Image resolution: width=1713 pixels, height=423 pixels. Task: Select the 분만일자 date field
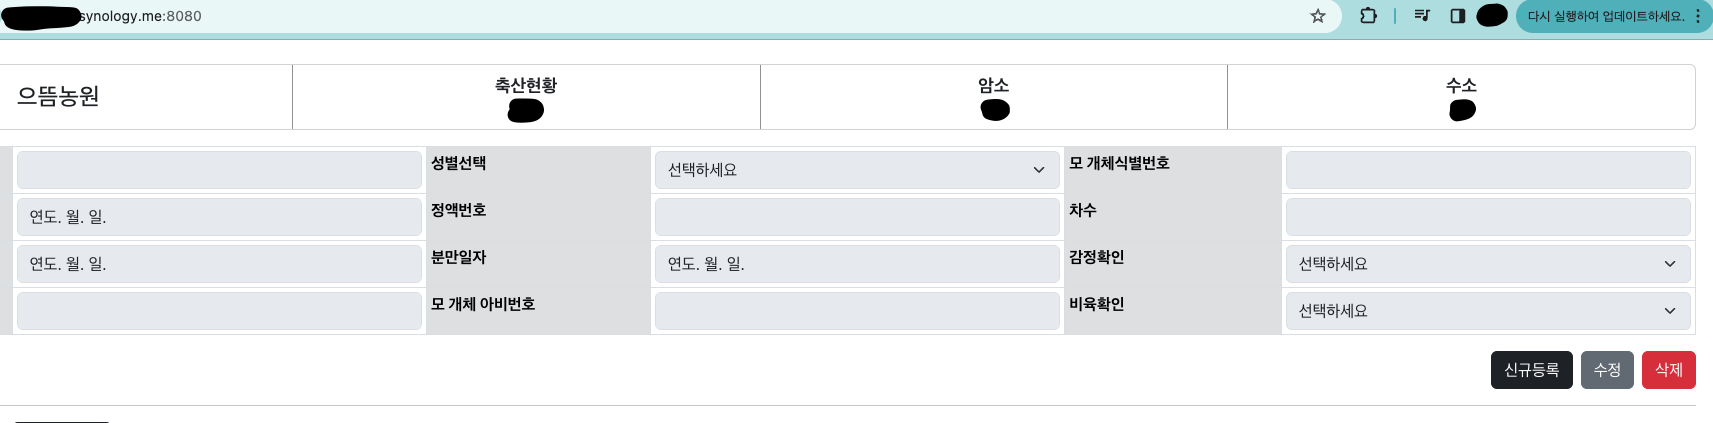857,264
